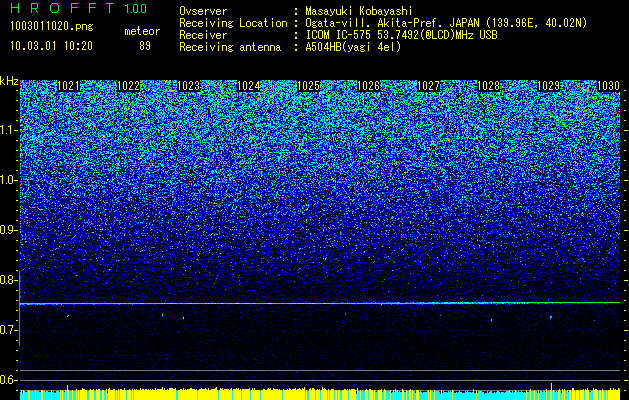The width and height of the screenshot is (629, 400).
Task: Click the observer name Masayuki Kobayashi
Action: coord(359,11)
